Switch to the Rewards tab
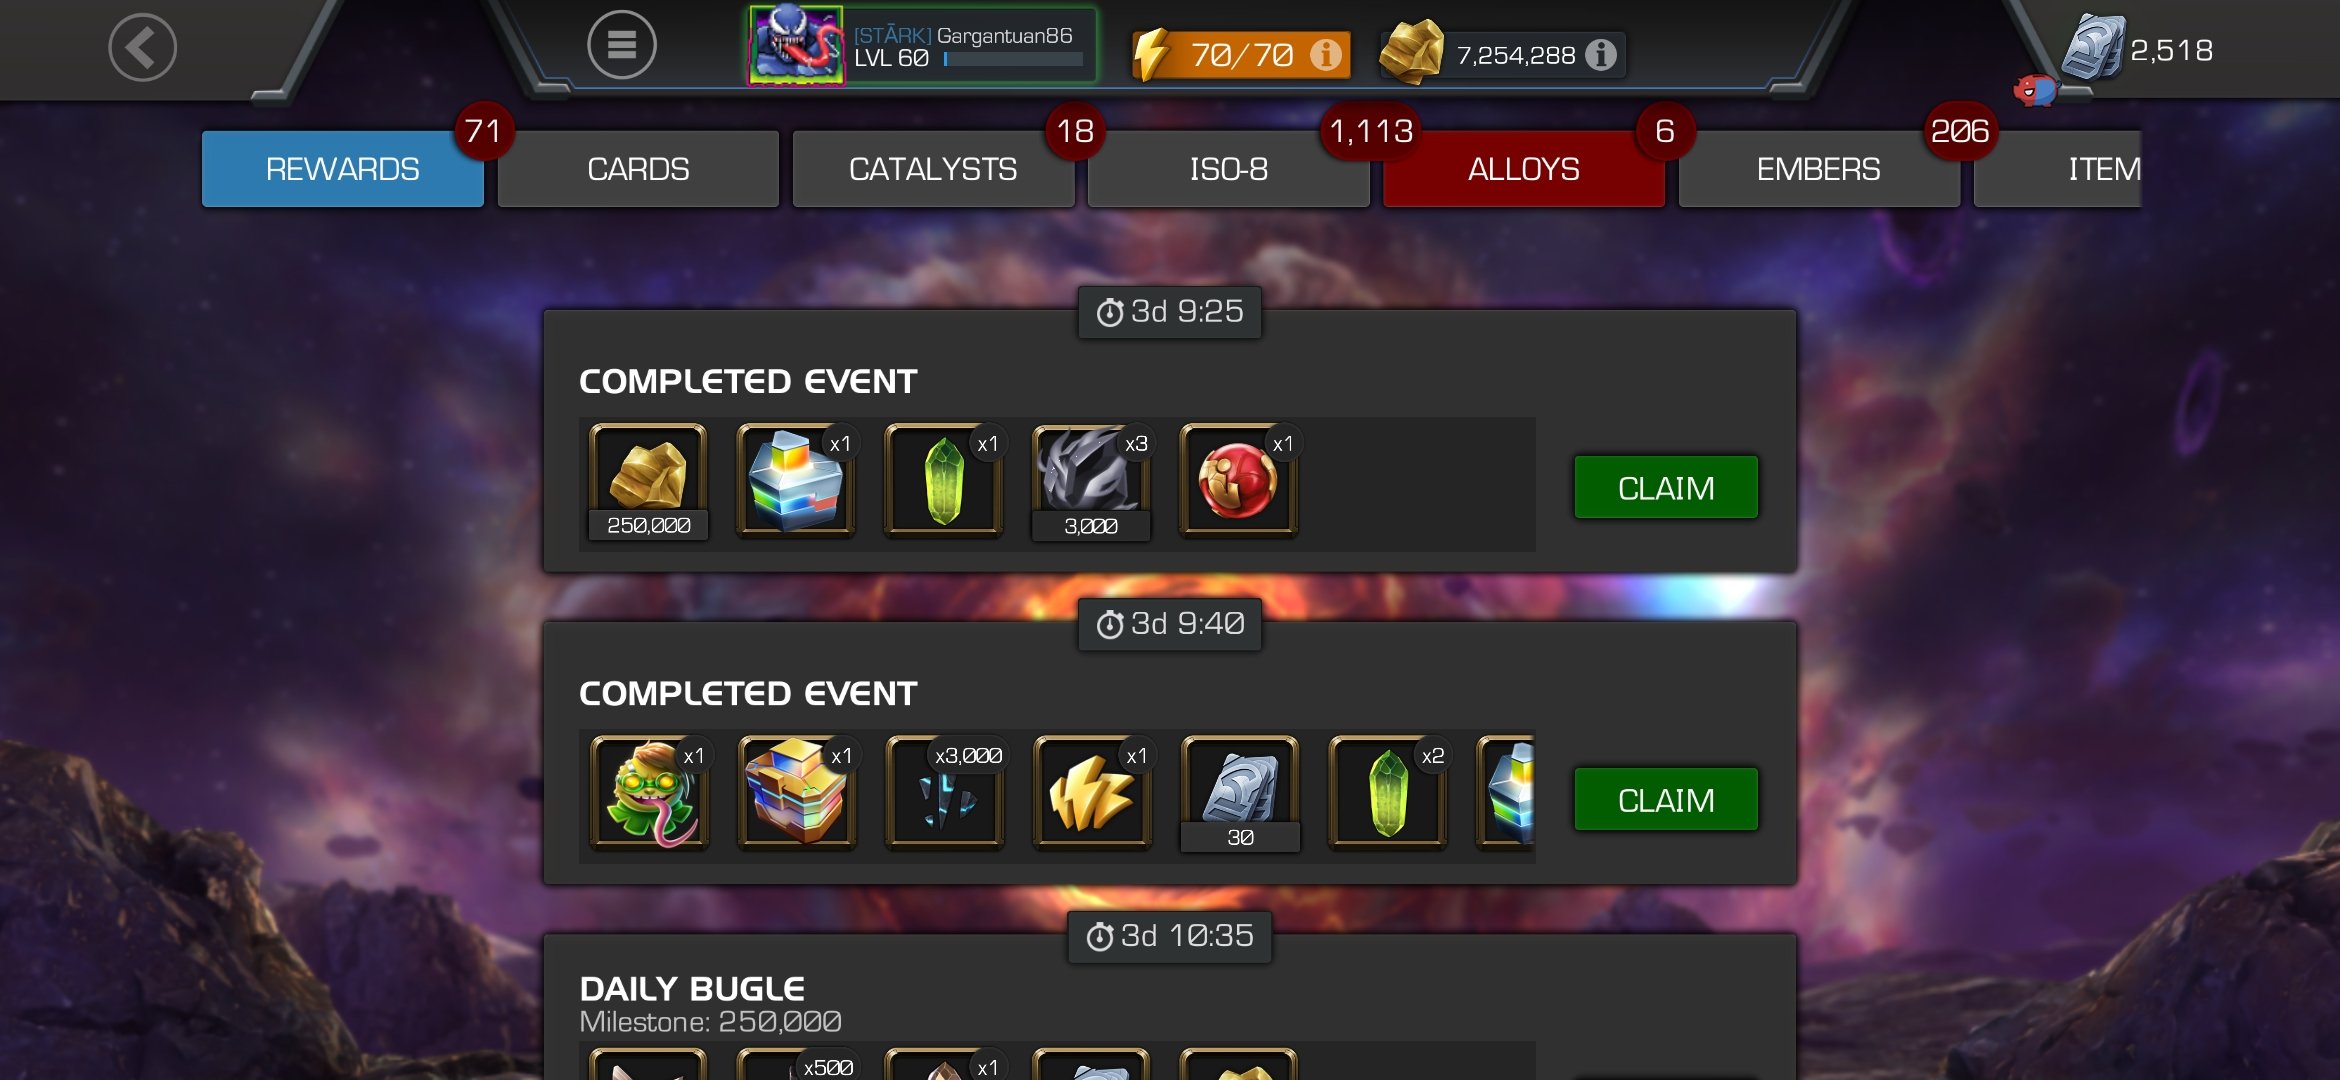2340x1080 pixels. [342, 169]
